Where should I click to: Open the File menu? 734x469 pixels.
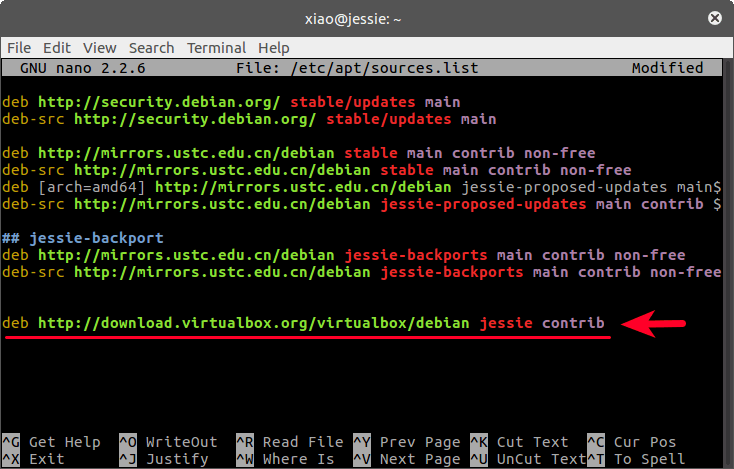point(20,48)
